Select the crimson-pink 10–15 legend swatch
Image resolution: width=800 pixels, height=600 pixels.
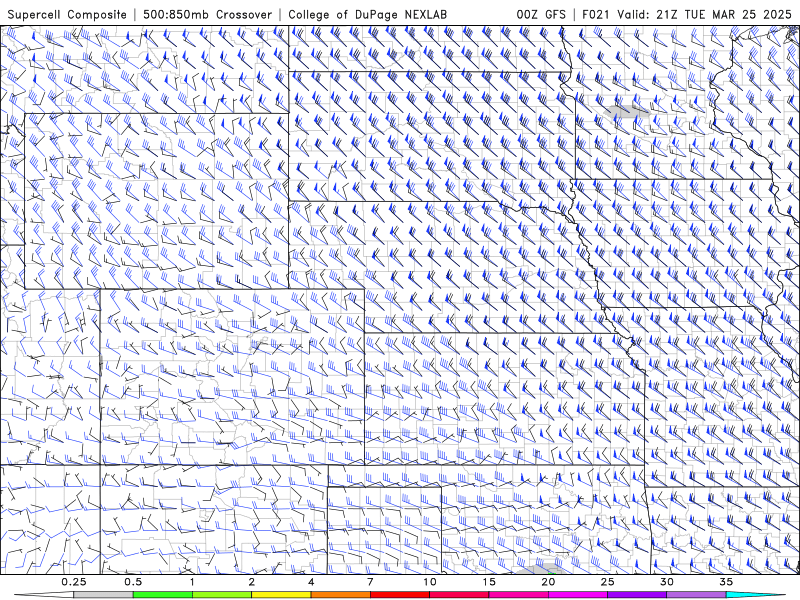pos(459,595)
